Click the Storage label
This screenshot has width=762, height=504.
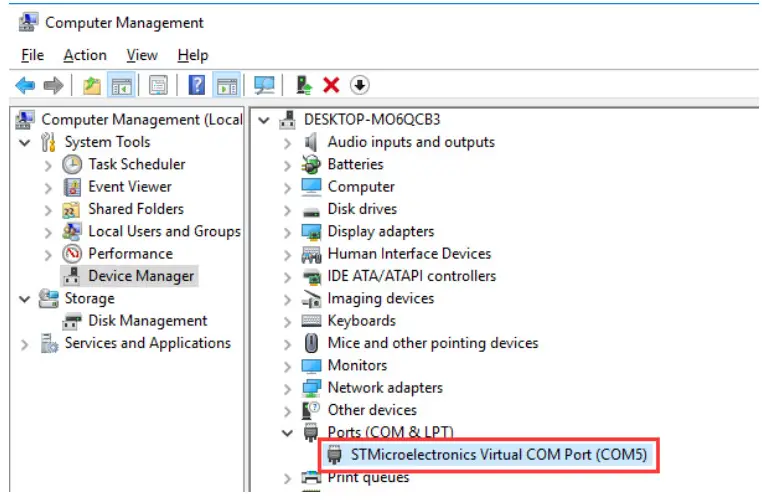(89, 298)
